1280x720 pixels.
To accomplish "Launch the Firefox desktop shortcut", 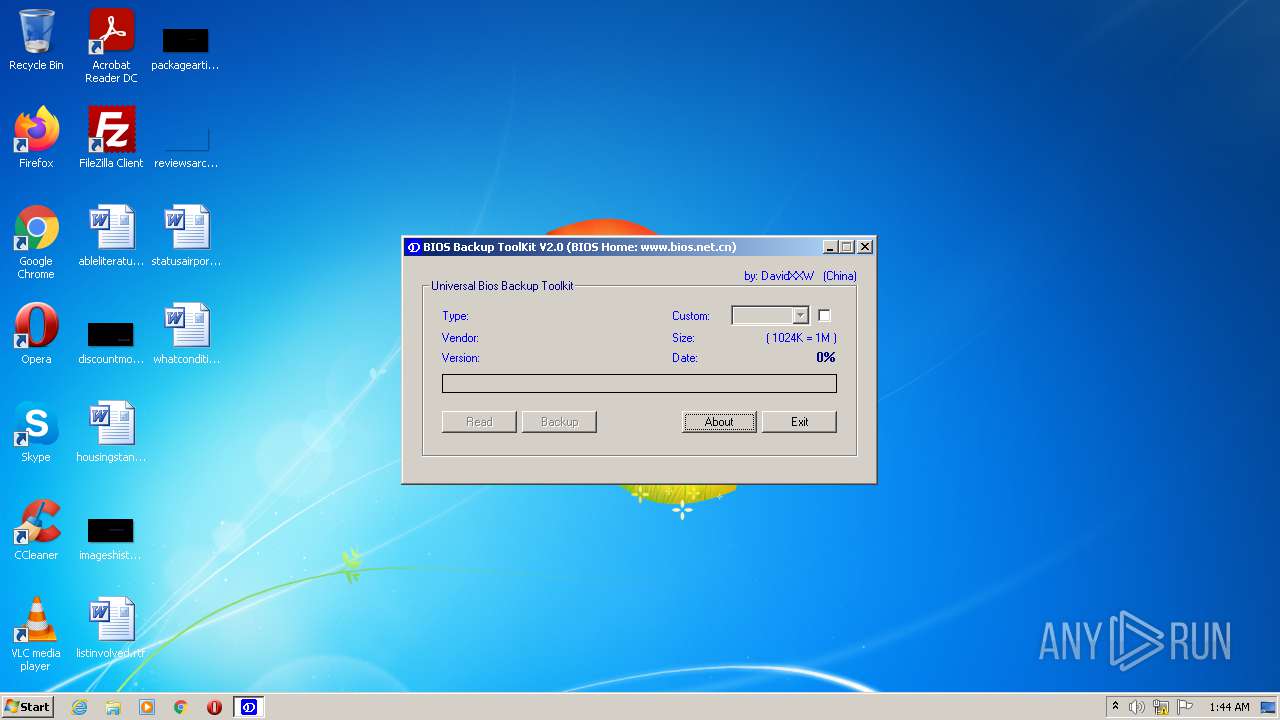I will [x=36, y=138].
